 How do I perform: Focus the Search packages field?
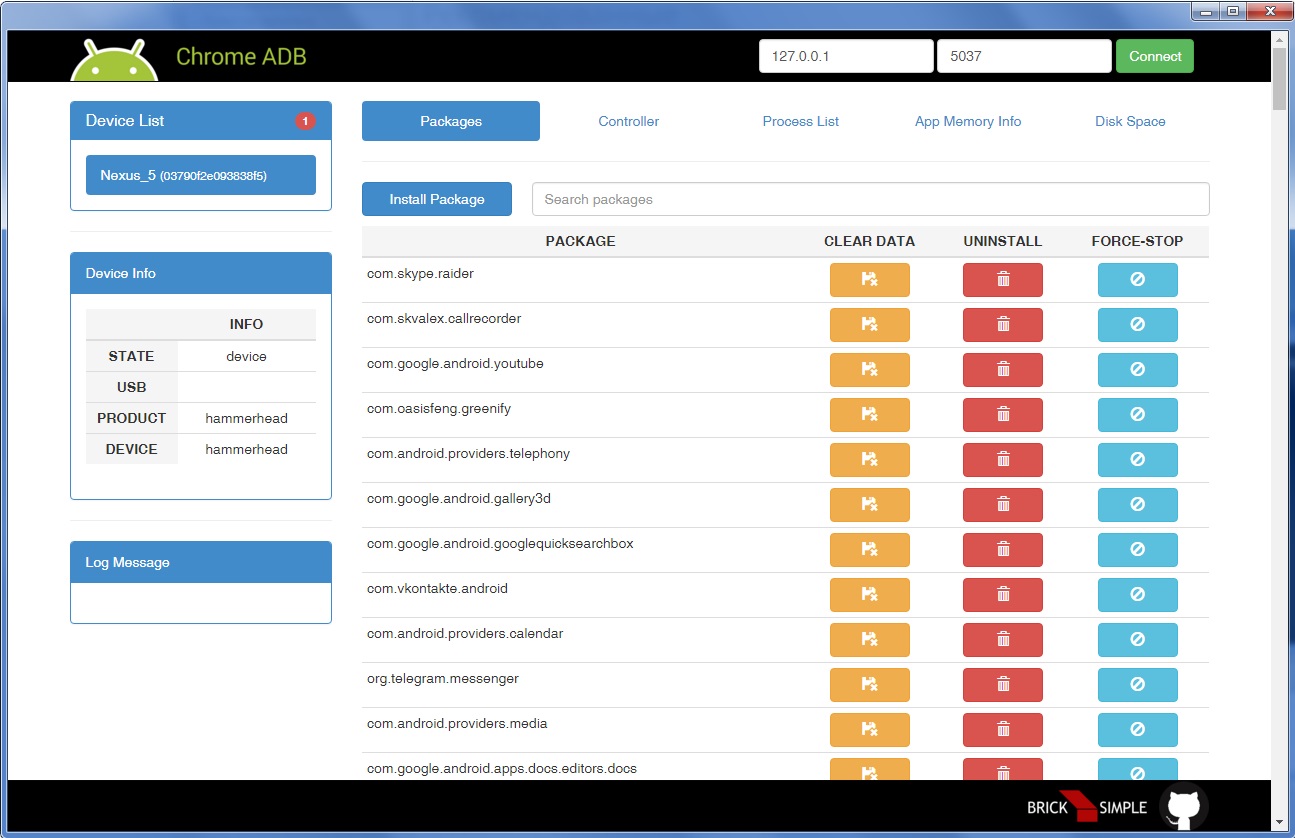870,199
